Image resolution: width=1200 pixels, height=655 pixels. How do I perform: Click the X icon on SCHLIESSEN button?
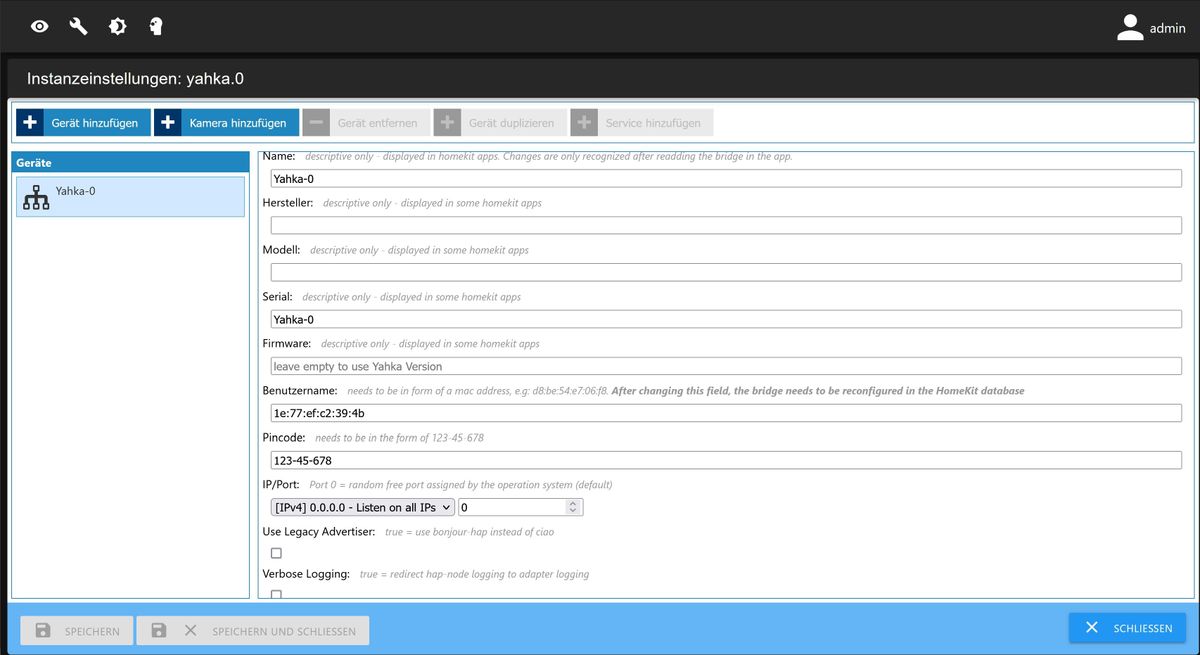(x=1092, y=627)
